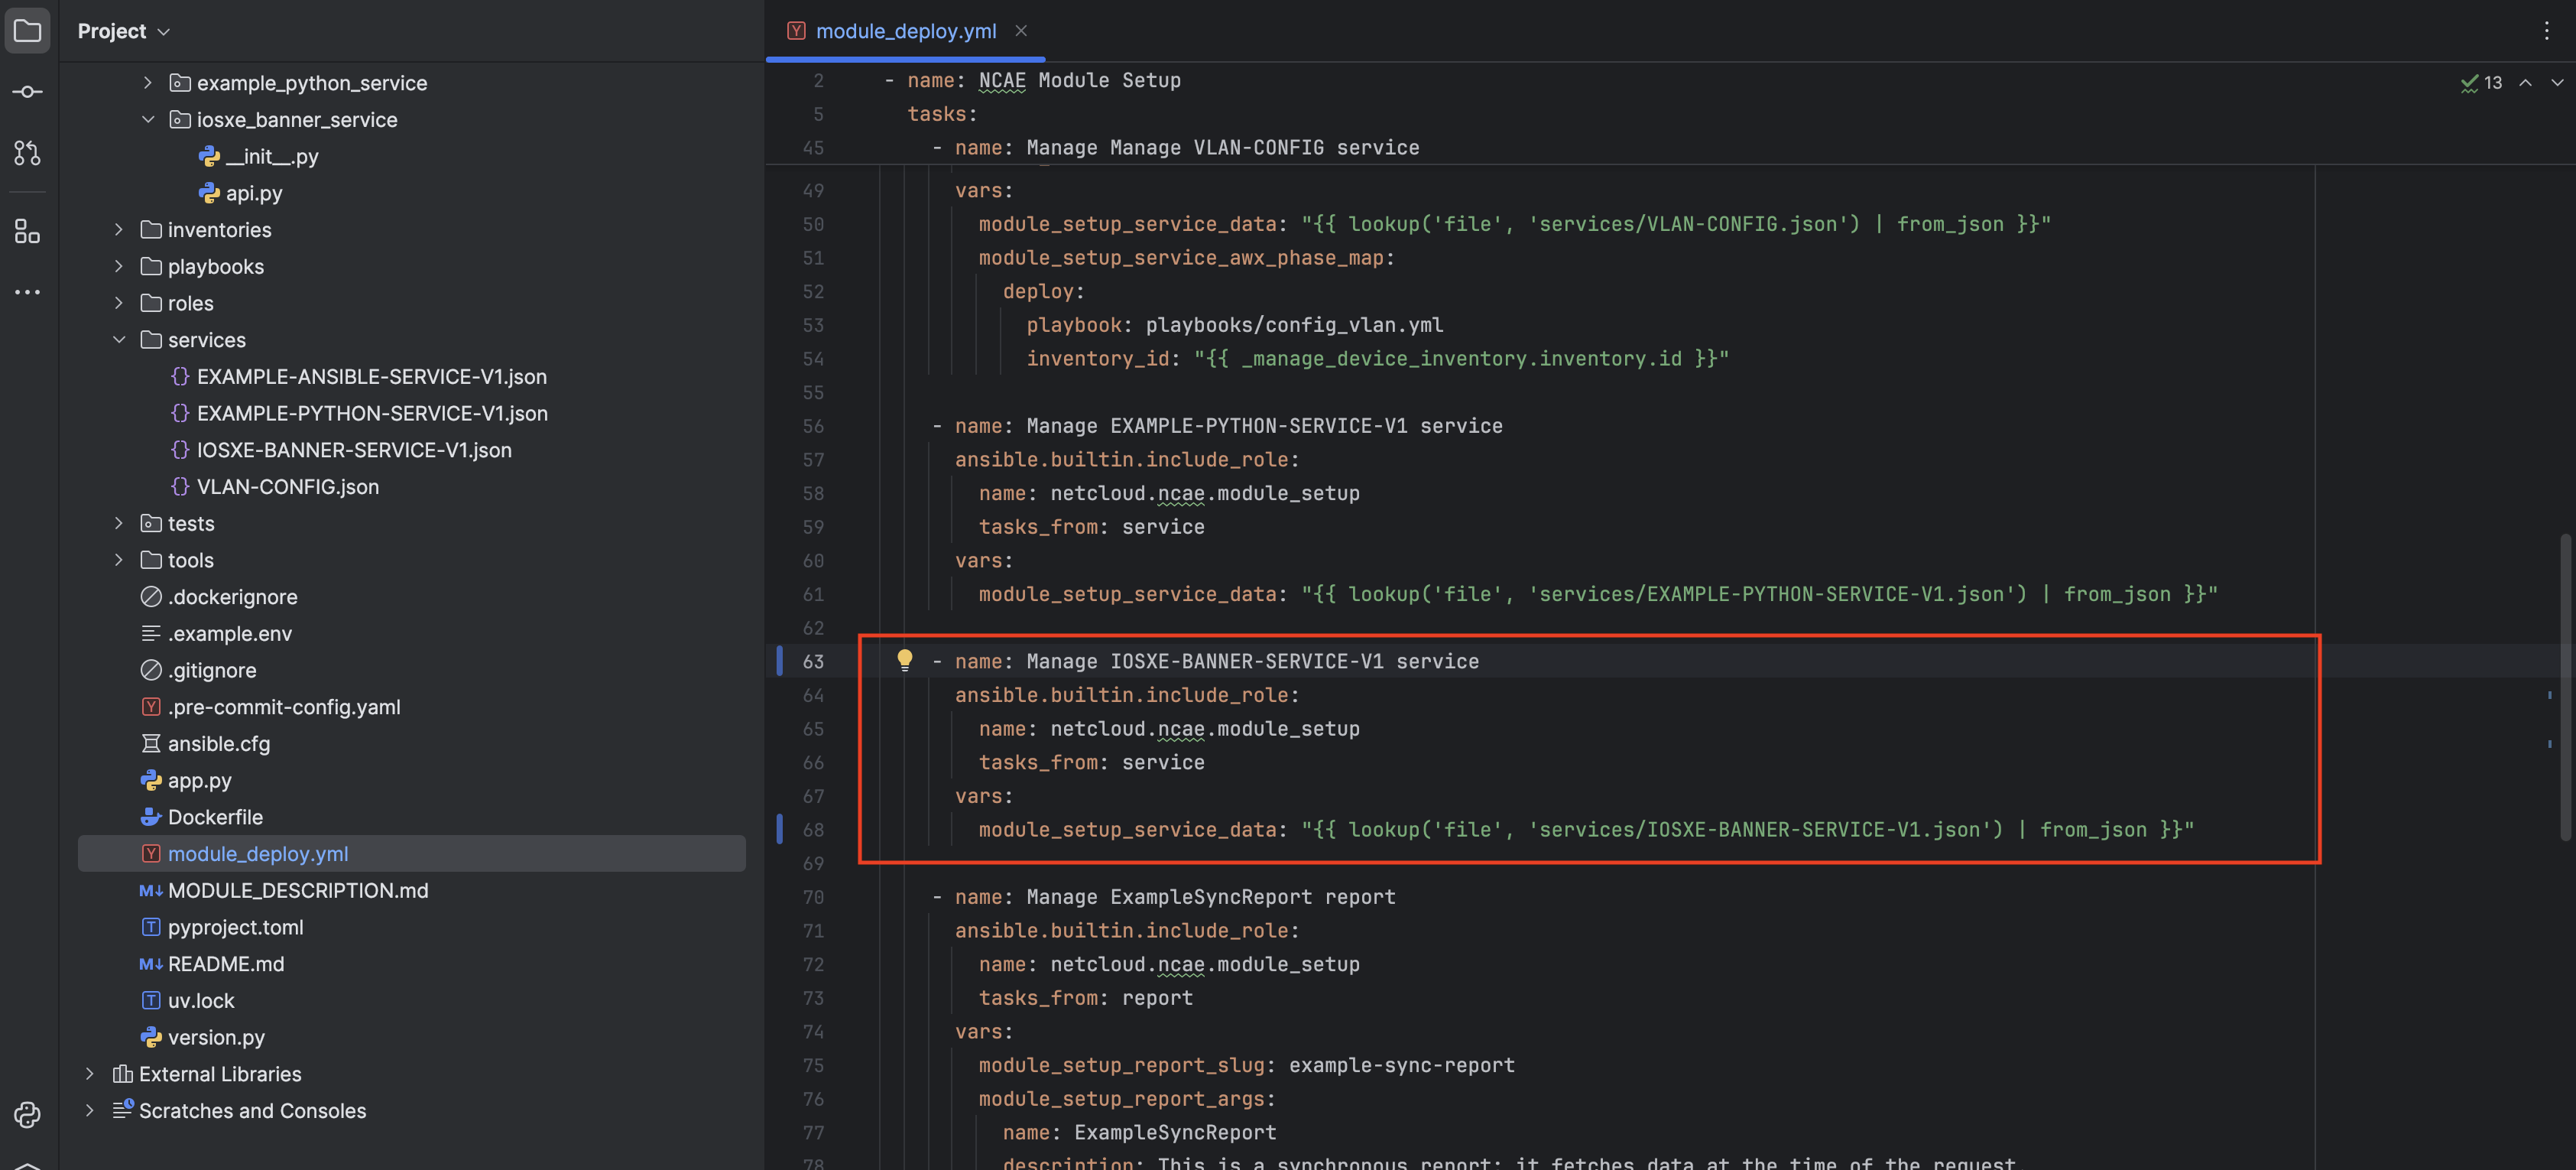The image size is (2576, 1170).
Task: Open MODULE_DESCRIPTION.md markdown file
Action: tap(297, 891)
